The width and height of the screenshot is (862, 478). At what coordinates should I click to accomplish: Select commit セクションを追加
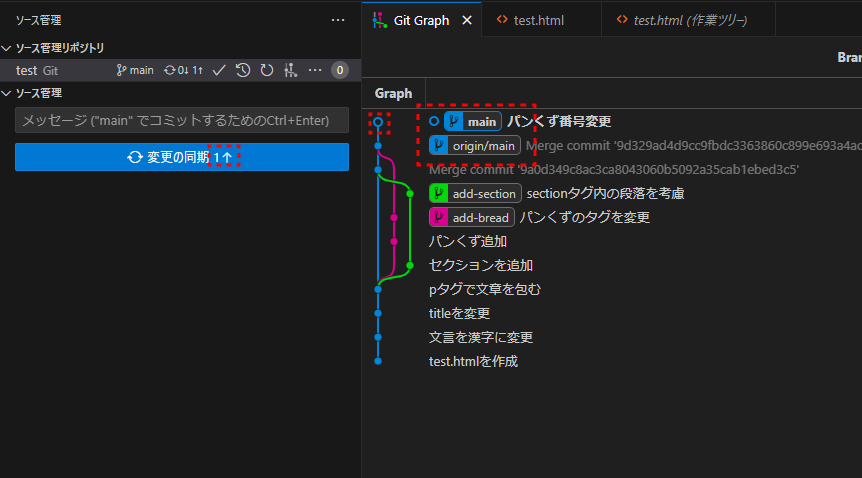[480, 265]
